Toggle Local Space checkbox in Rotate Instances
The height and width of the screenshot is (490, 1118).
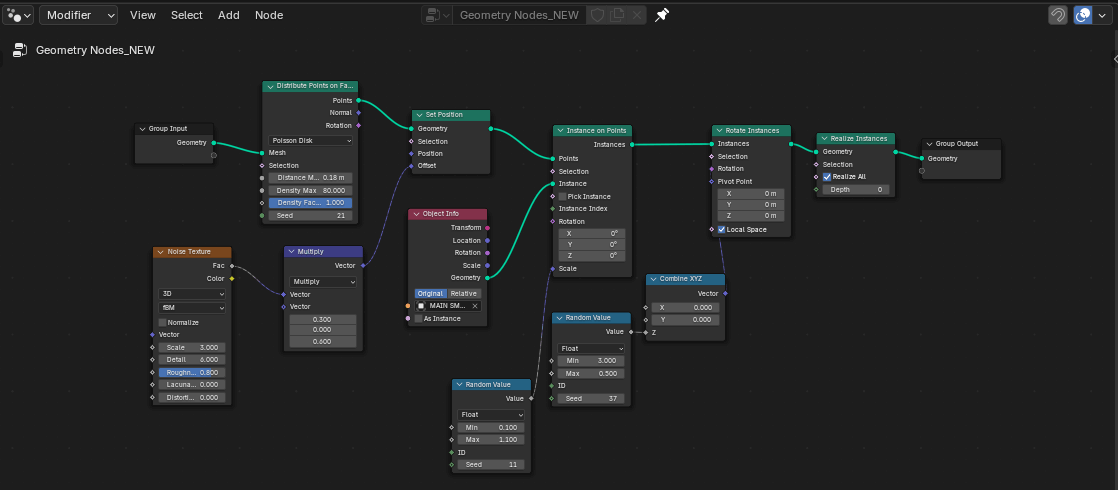tap(721, 229)
